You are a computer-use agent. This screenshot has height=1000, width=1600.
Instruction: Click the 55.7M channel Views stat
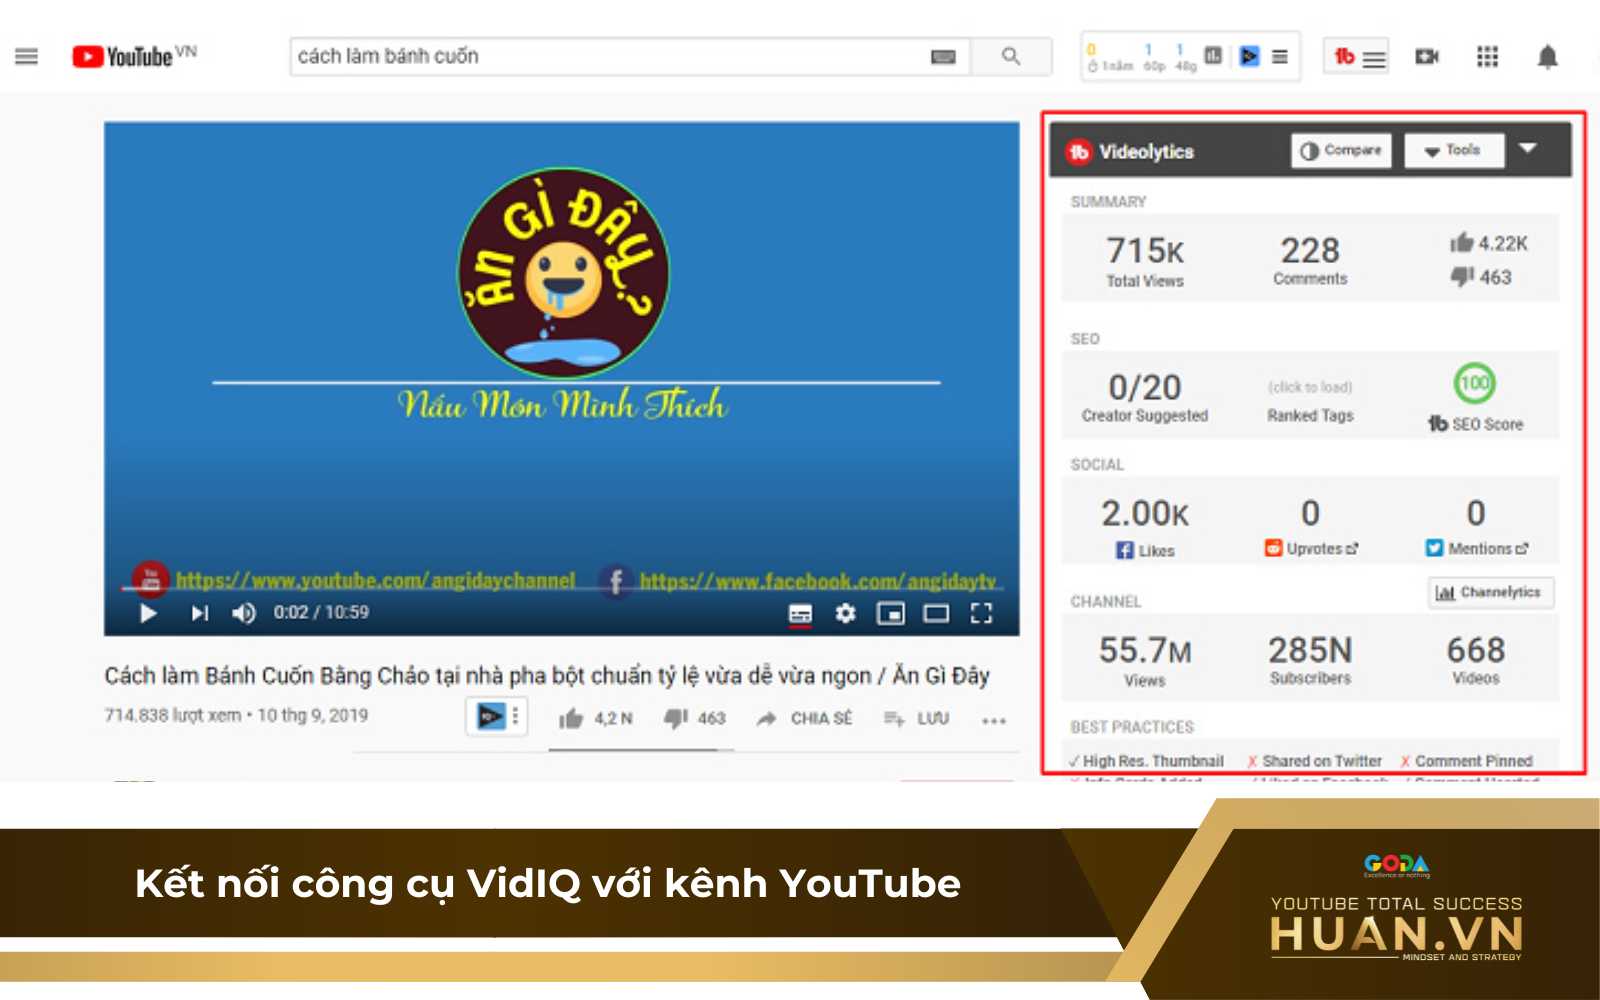pos(1145,661)
